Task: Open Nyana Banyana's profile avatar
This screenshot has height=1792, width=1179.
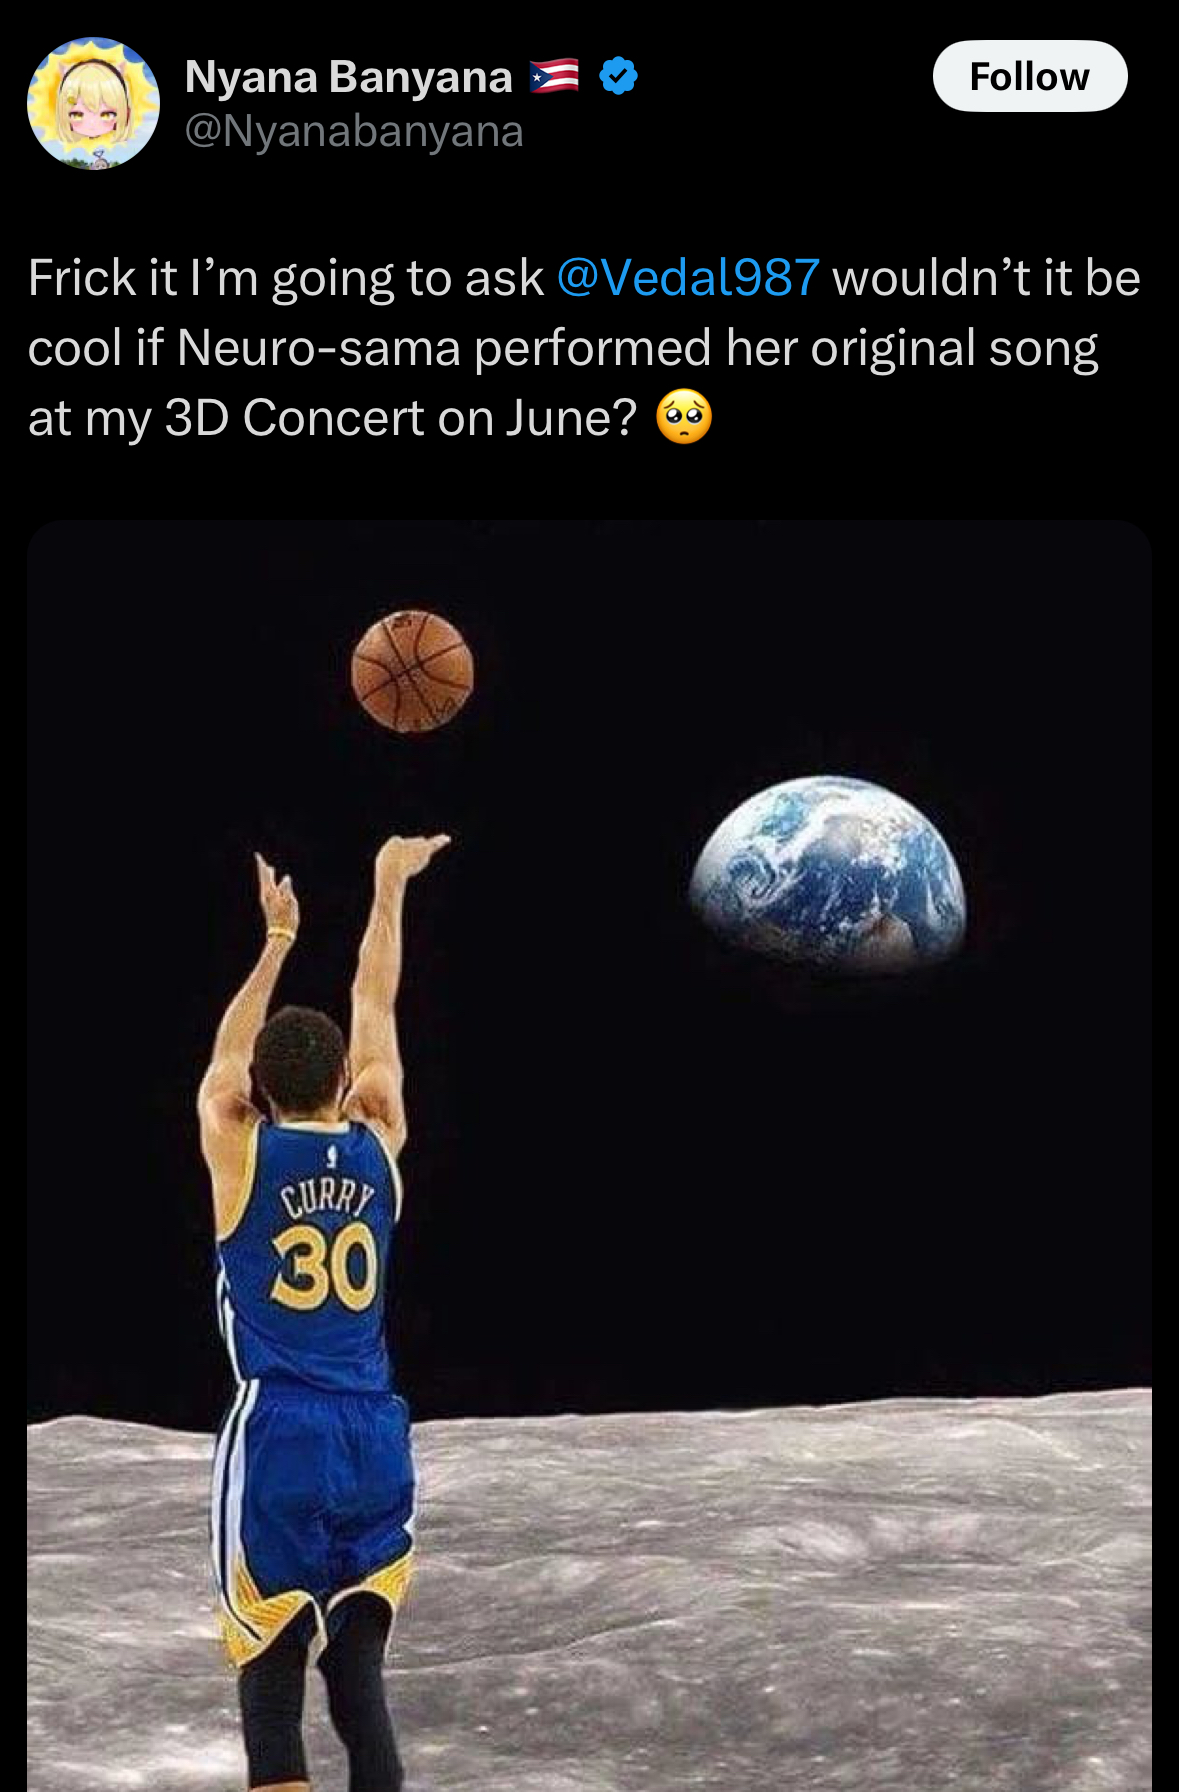Action: click(93, 103)
